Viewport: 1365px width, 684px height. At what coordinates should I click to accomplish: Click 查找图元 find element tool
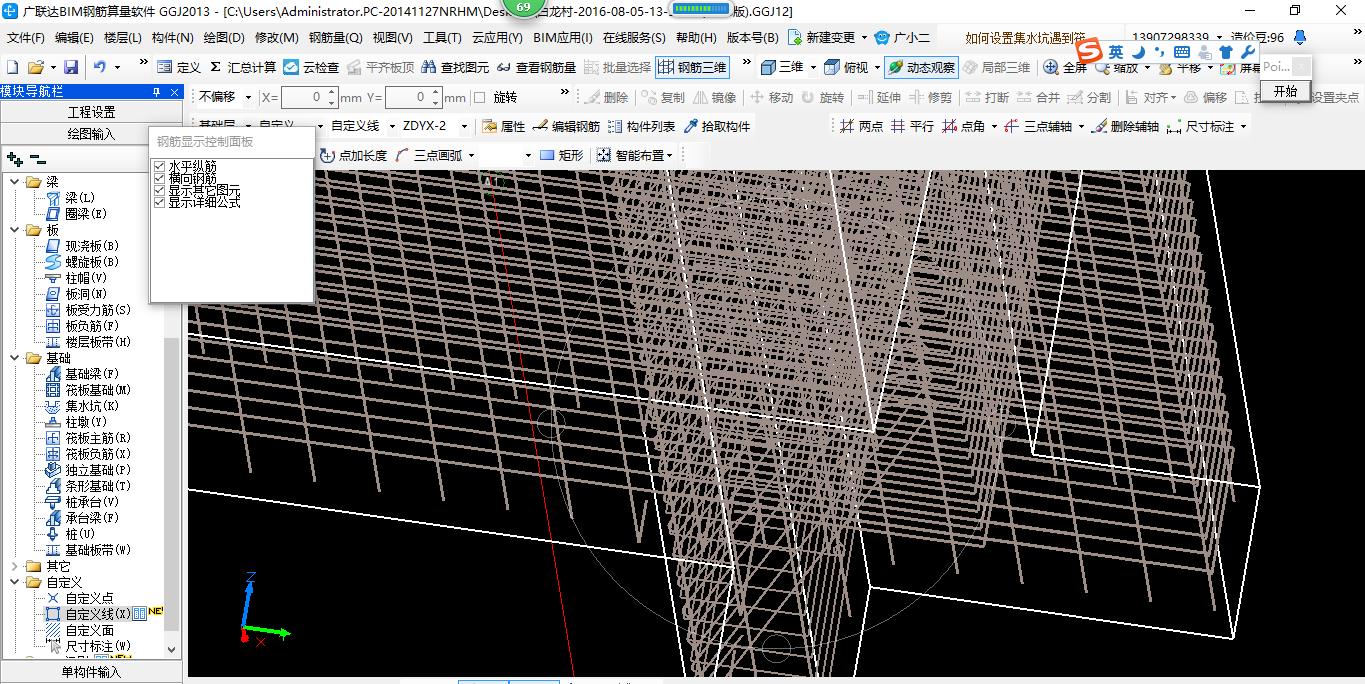(456, 67)
